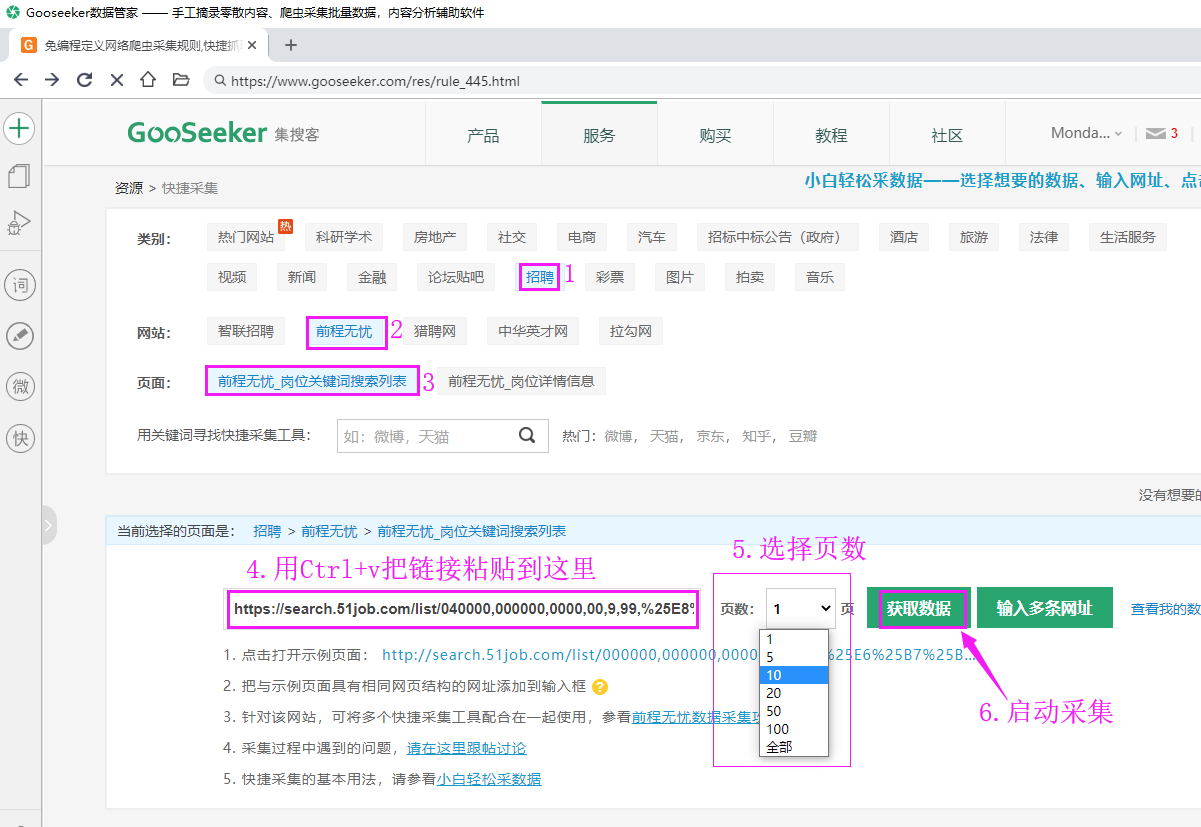
Task: Open the pages sidebar icon
Action: pyautogui.click(x=19, y=176)
